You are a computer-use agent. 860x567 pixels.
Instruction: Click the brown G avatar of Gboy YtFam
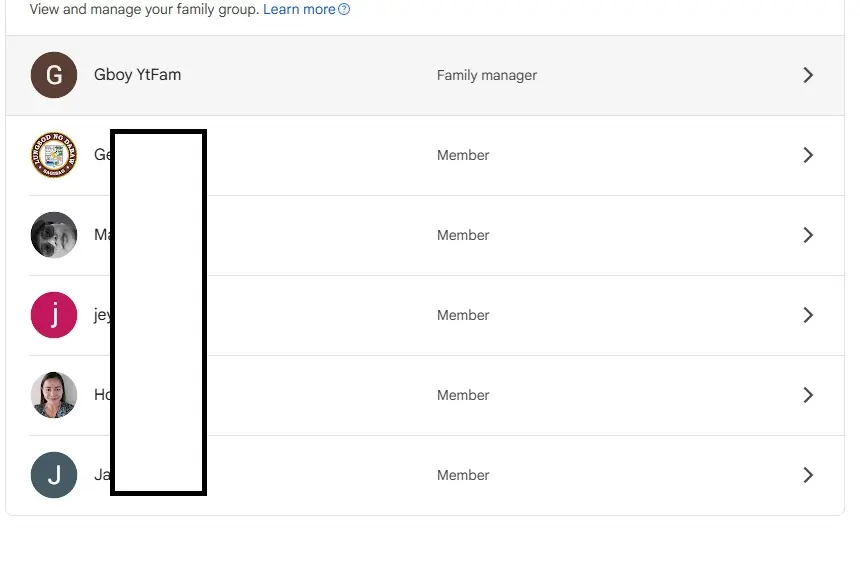(54, 75)
